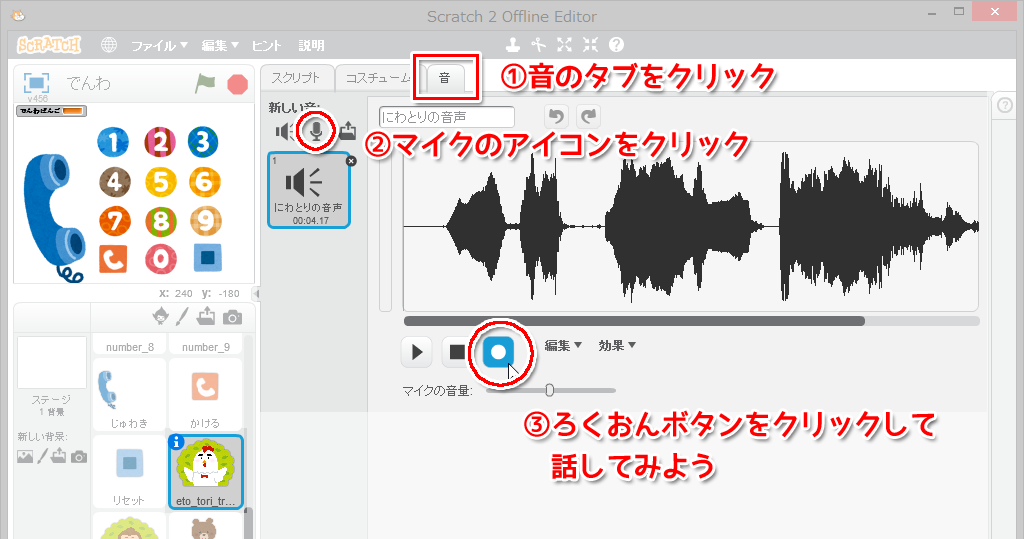The height and width of the screenshot is (539, 1024).
Task: Click number 0 button on stage
Action: (x=161, y=259)
